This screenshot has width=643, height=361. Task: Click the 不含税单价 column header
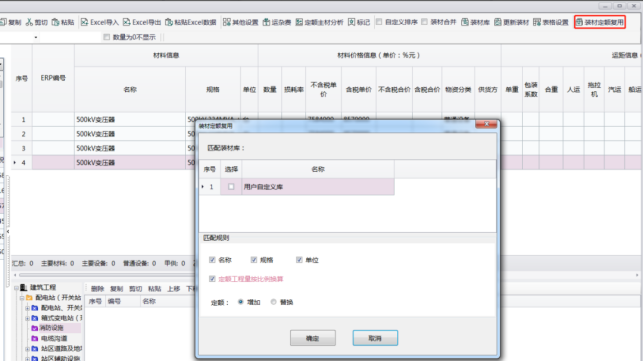tap(323, 89)
